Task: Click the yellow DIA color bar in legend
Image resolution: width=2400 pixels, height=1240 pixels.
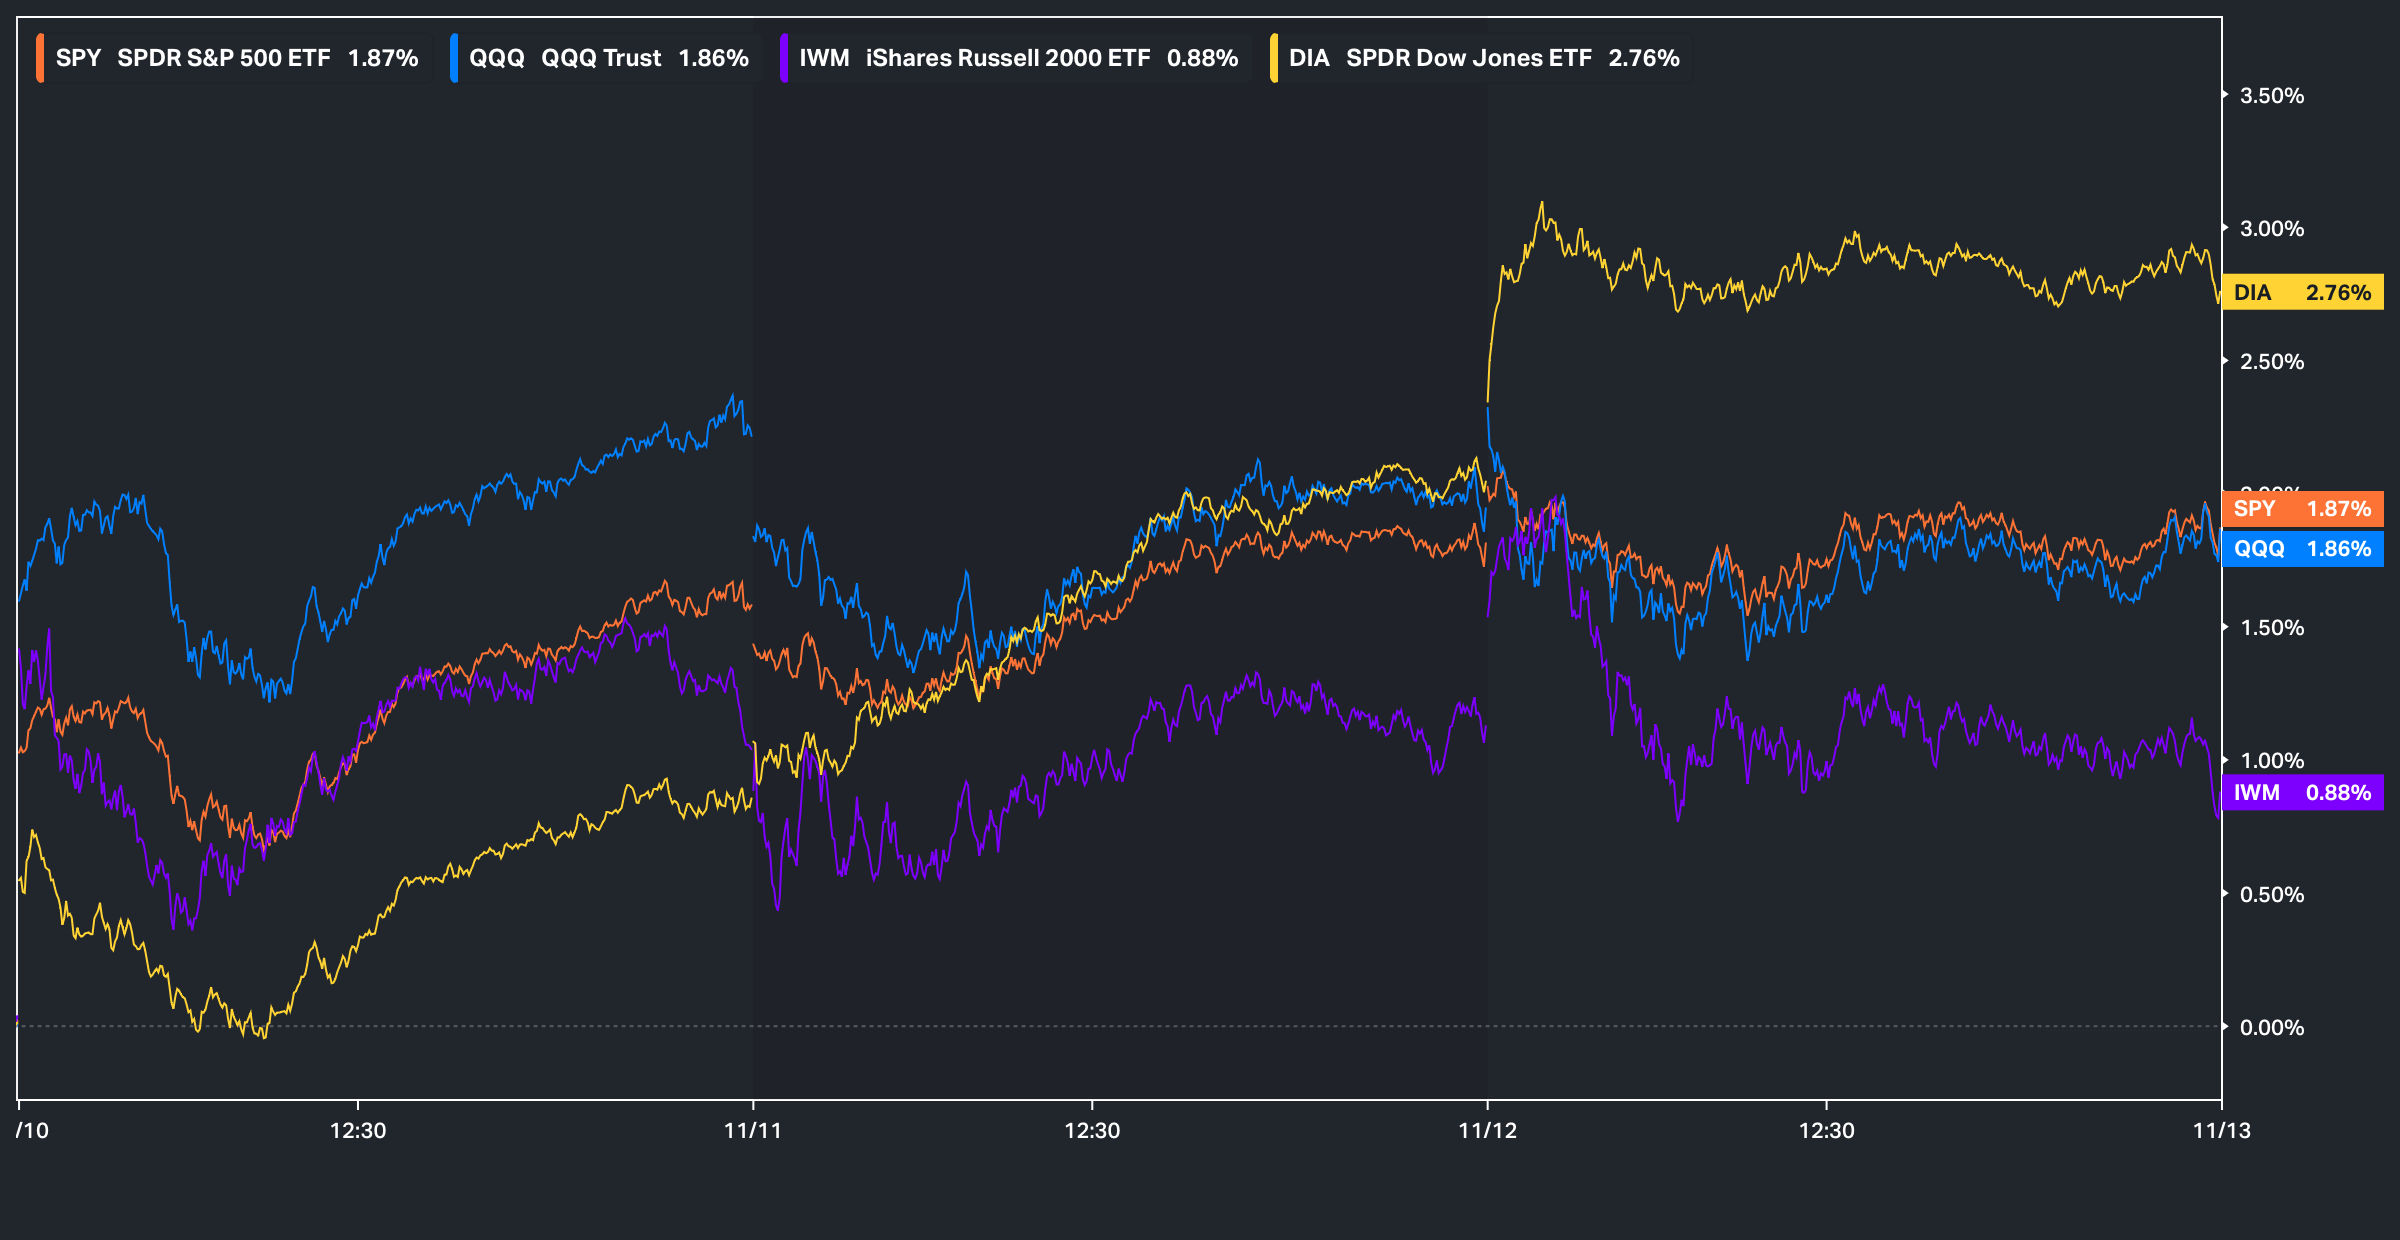Action: (1274, 58)
